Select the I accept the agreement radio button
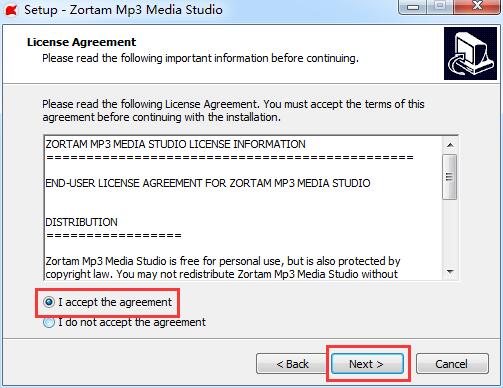Screen dimensions: 503x388 click(x=49, y=302)
